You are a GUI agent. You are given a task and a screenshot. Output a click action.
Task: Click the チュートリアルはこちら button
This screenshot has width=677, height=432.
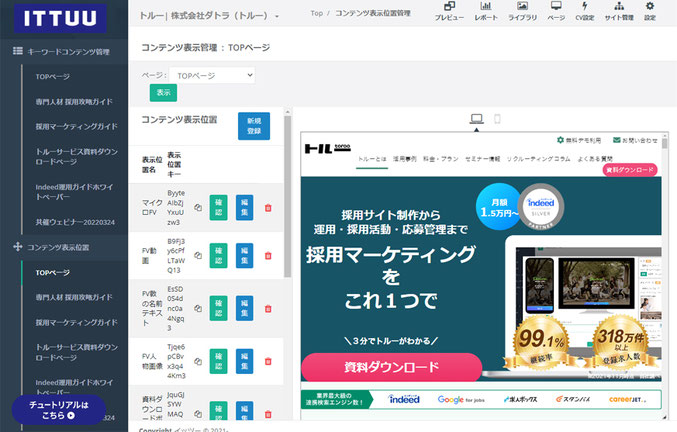tap(59, 410)
